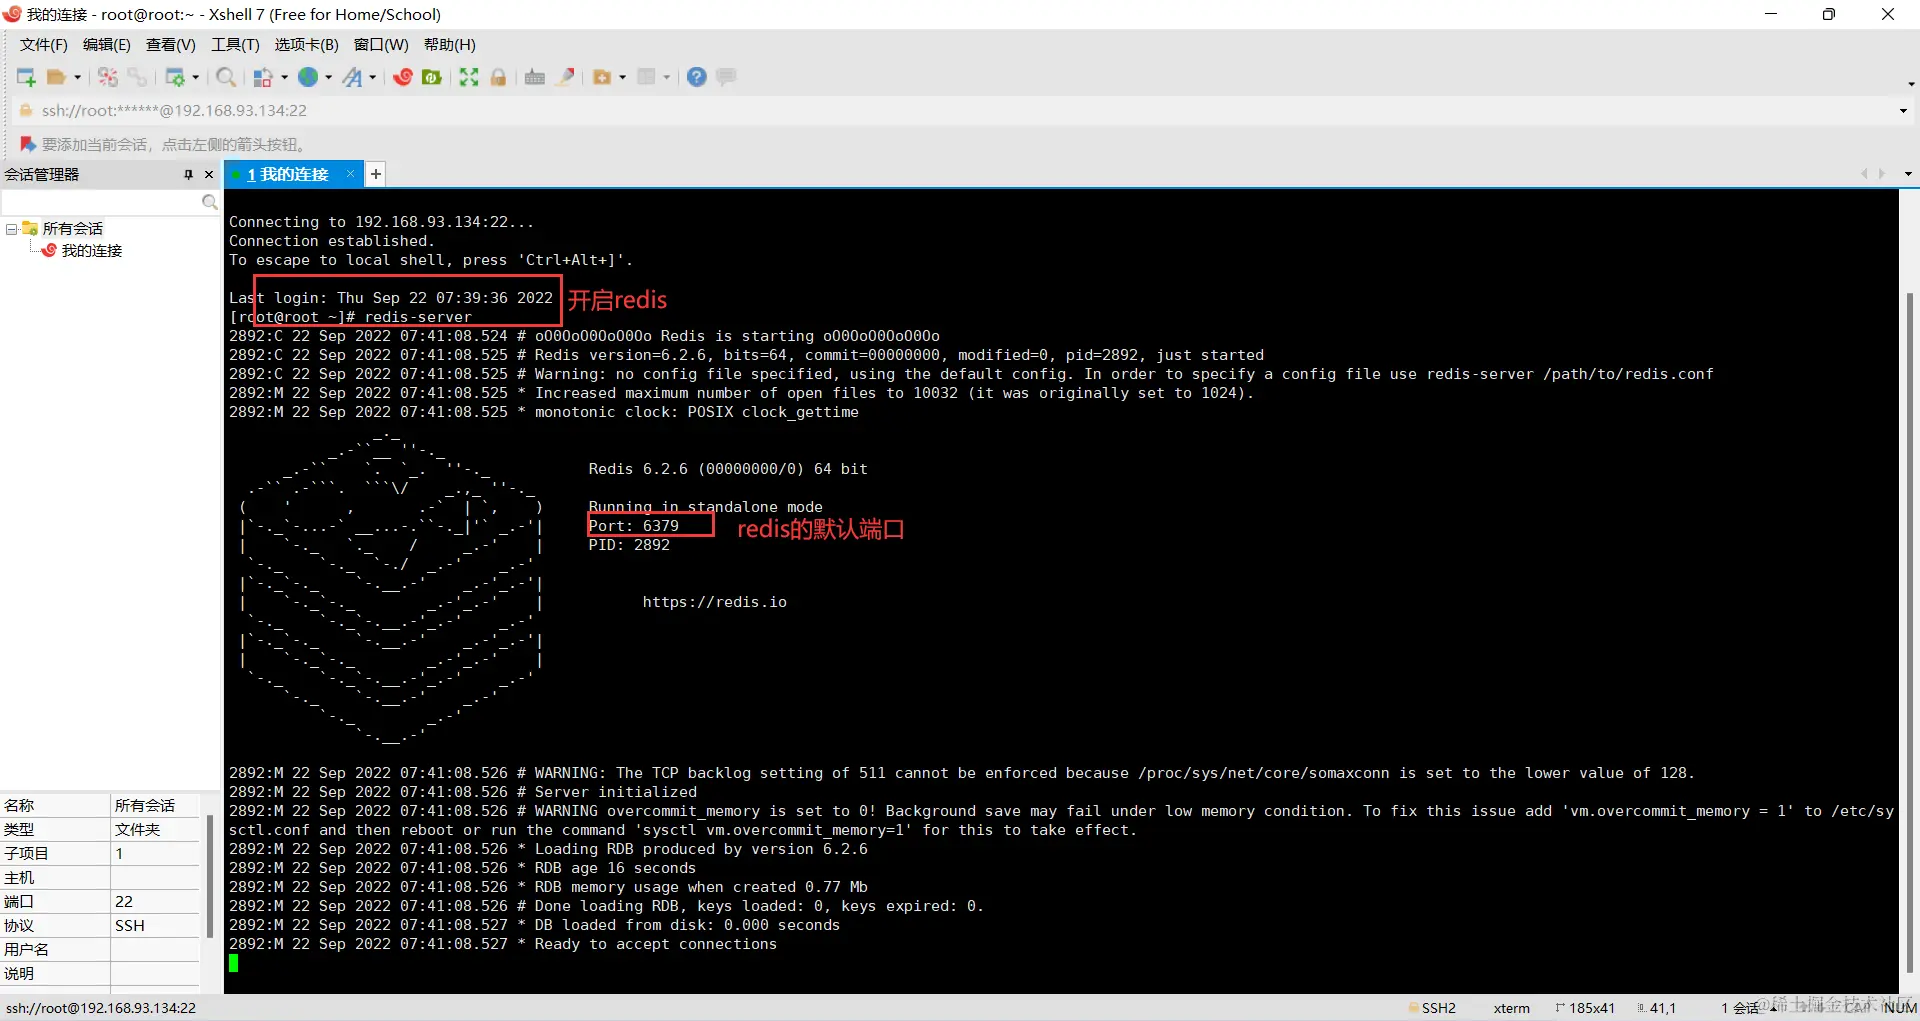Click the reconnect link icon
The height and width of the screenshot is (1021, 1920).
coord(137,77)
